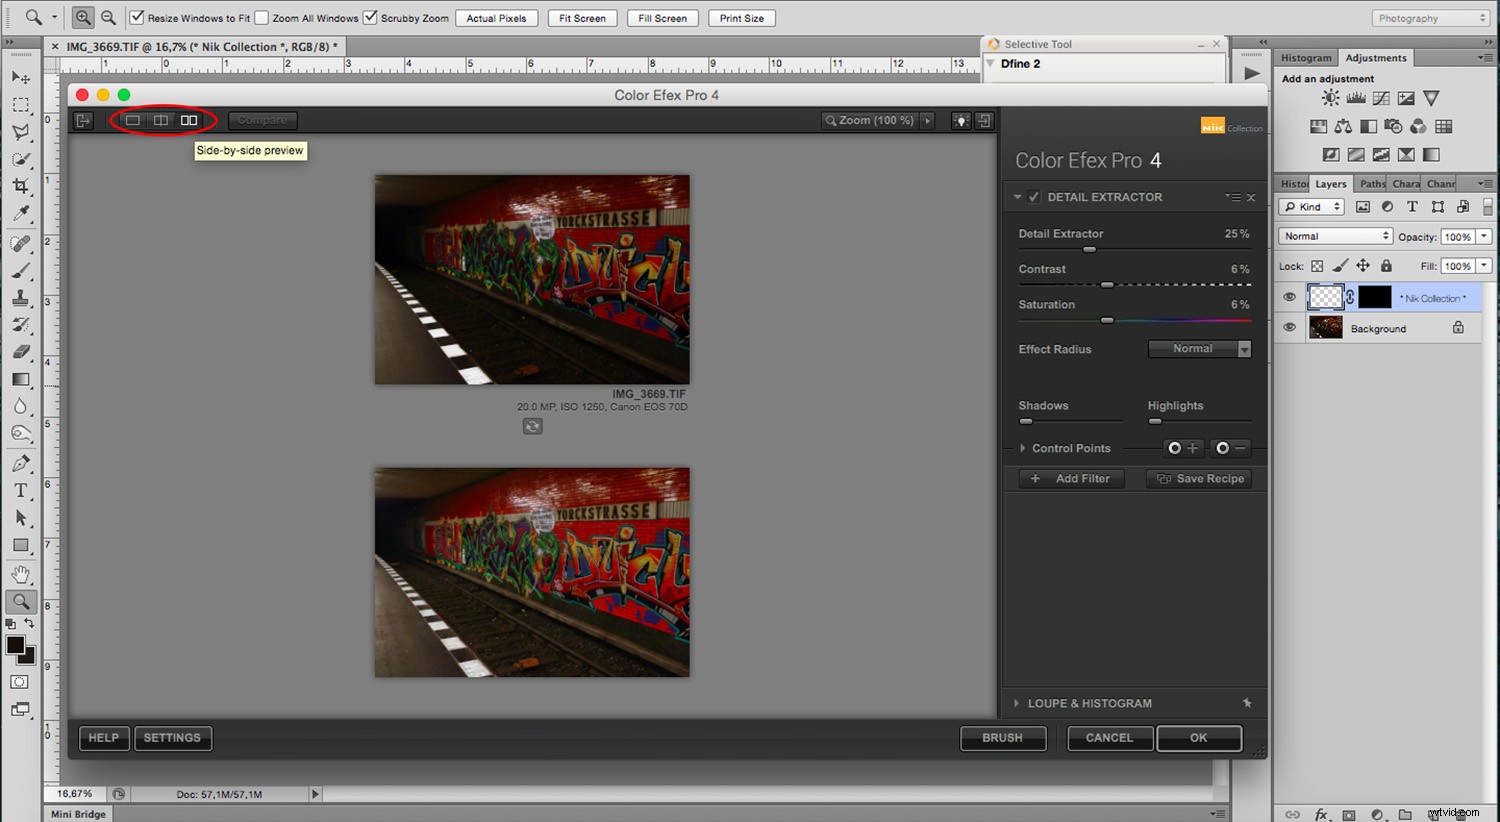
Task: Hide the Background layer
Action: [x=1290, y=327]
